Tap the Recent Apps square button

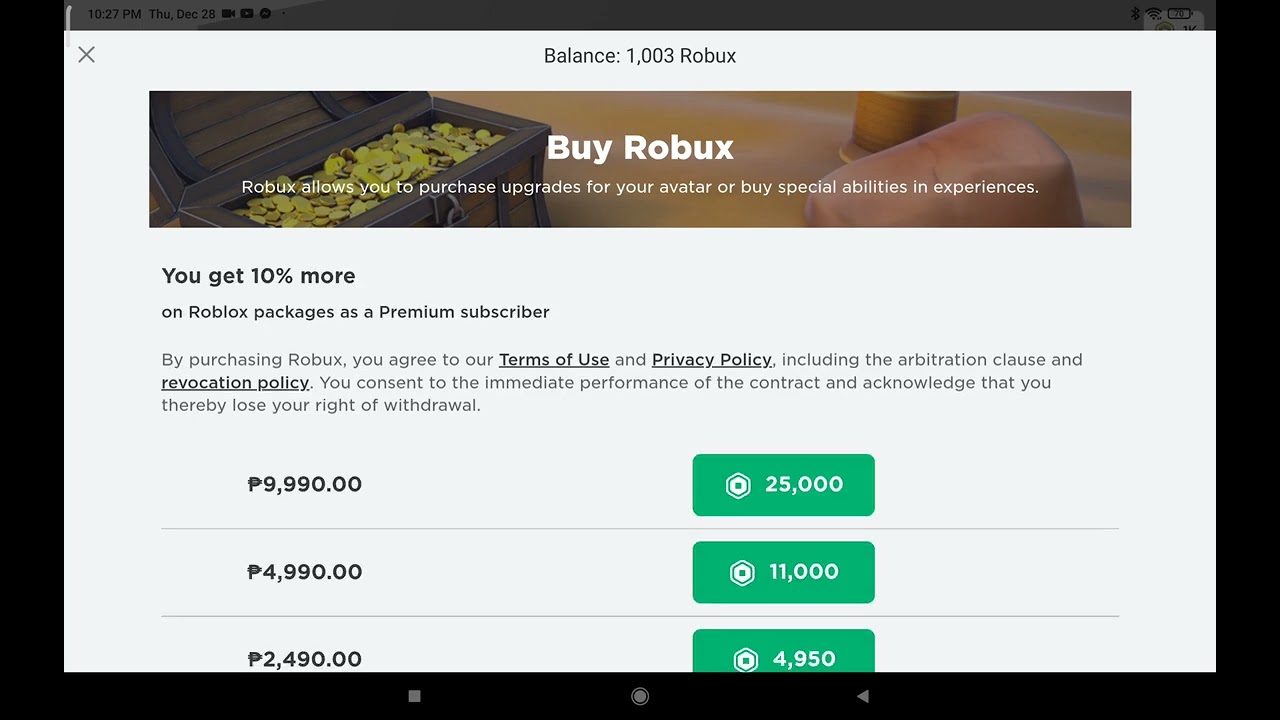click(x=415, y=696)
